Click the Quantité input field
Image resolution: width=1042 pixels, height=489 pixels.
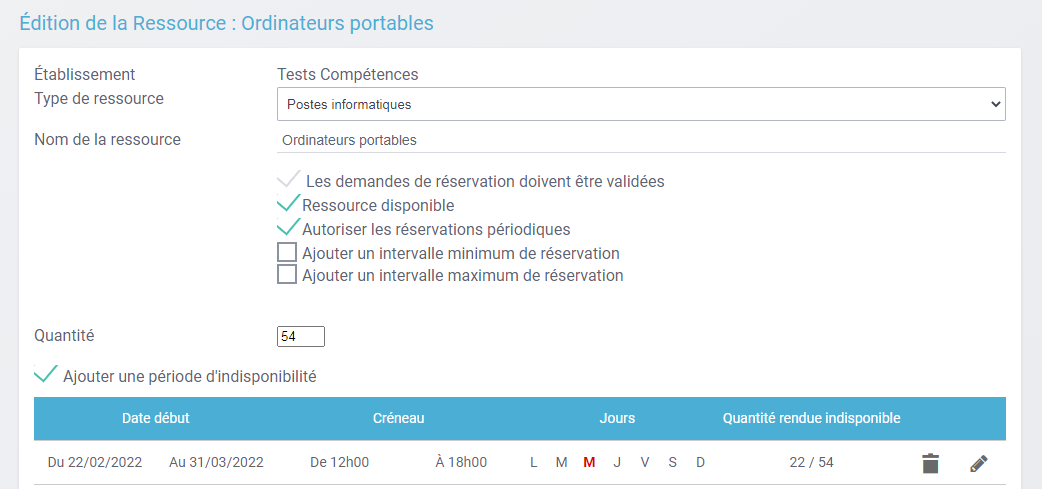point(300,337)
